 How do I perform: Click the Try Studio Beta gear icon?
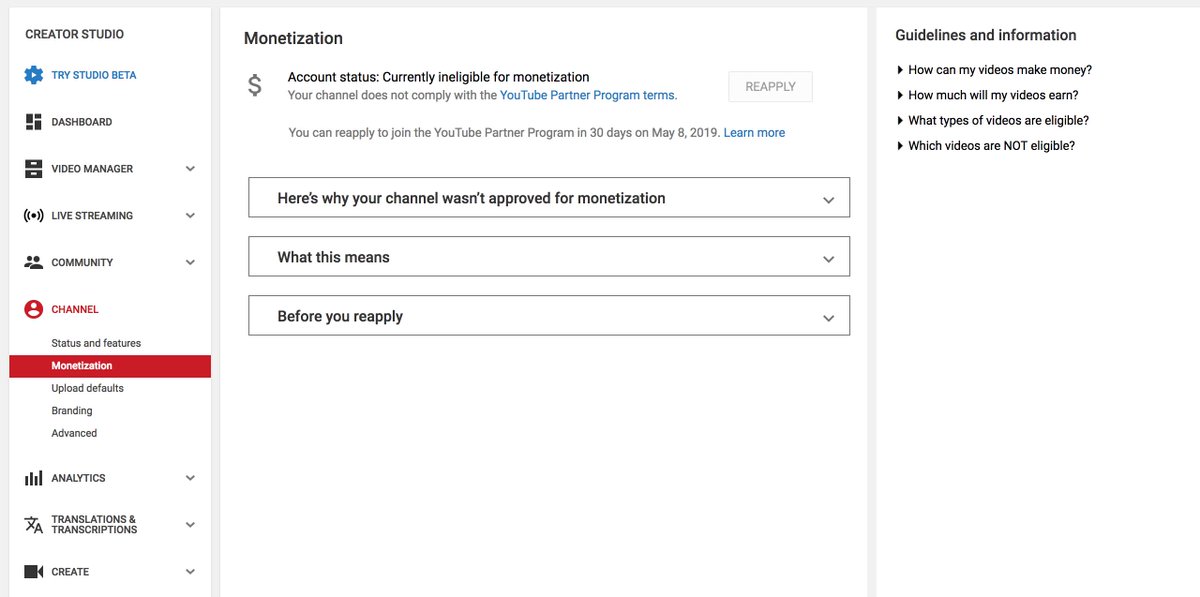pyautogui.click(x=34, y=75)
